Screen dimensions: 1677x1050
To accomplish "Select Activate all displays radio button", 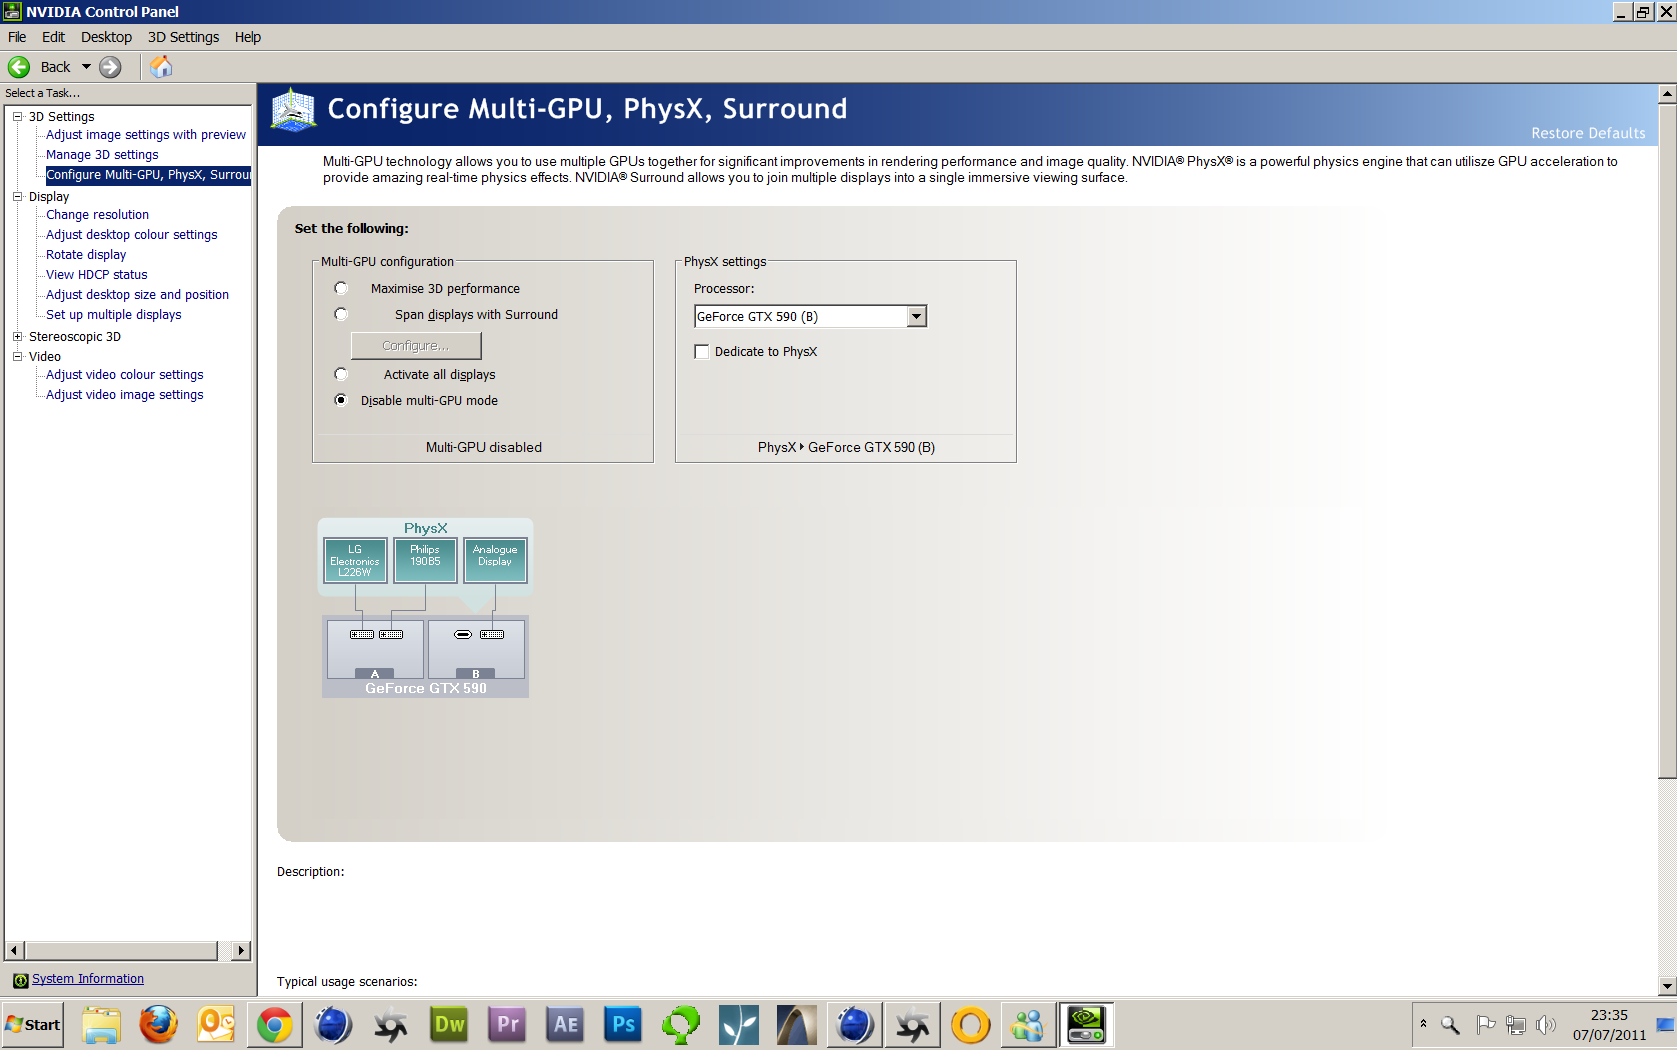I will click(341, 375).
